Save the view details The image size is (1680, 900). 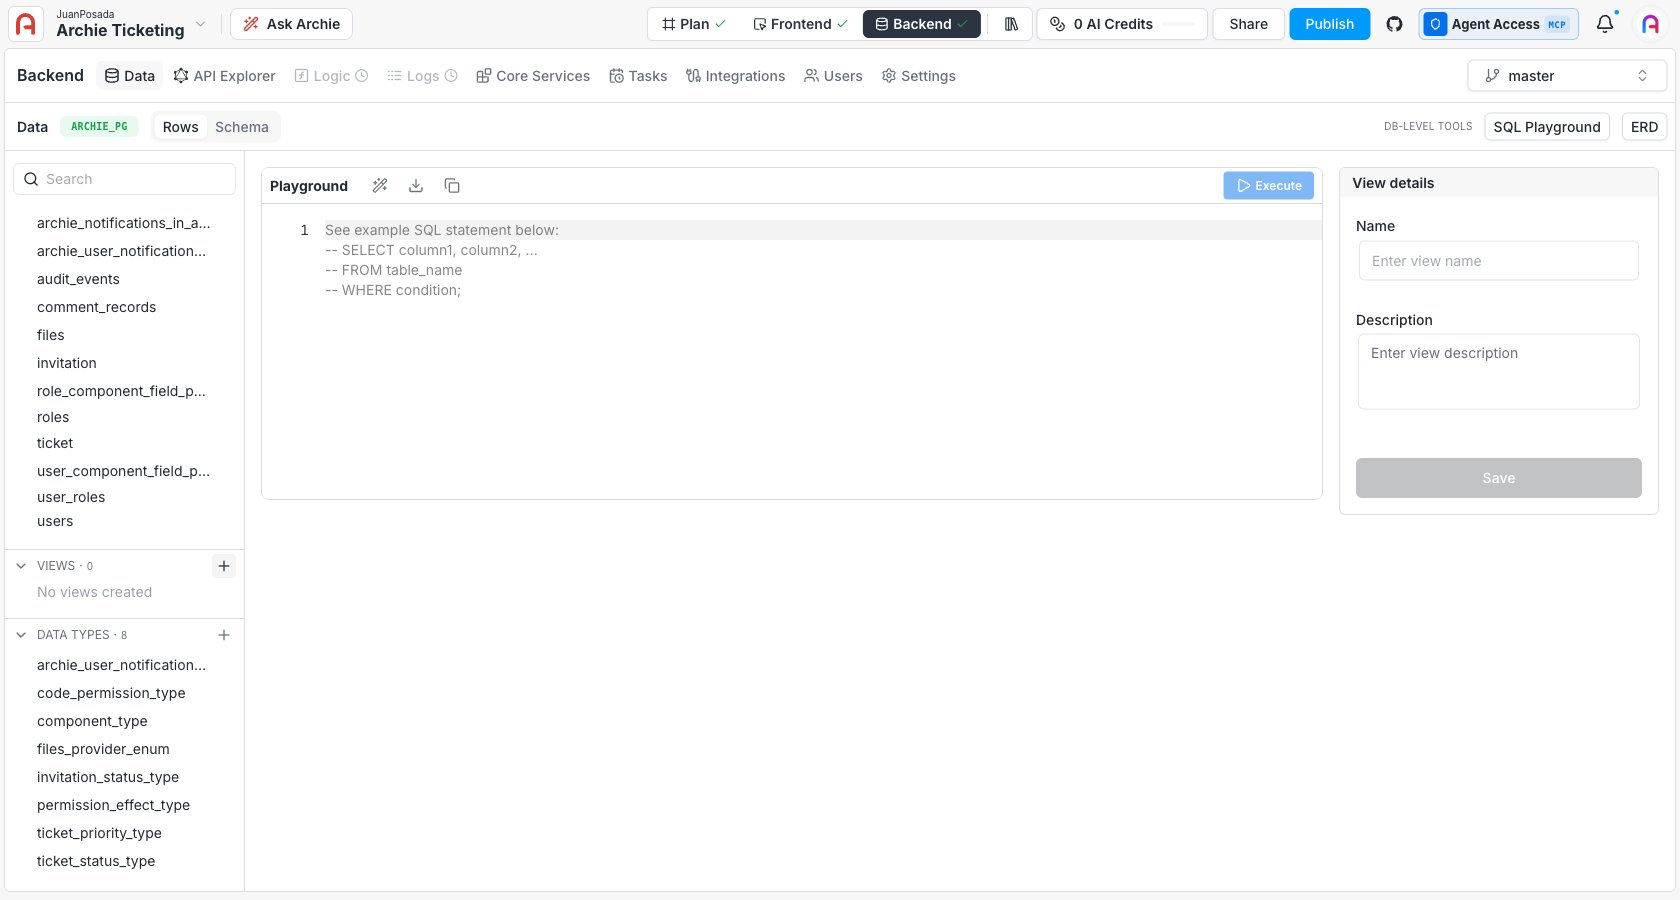1498,478
